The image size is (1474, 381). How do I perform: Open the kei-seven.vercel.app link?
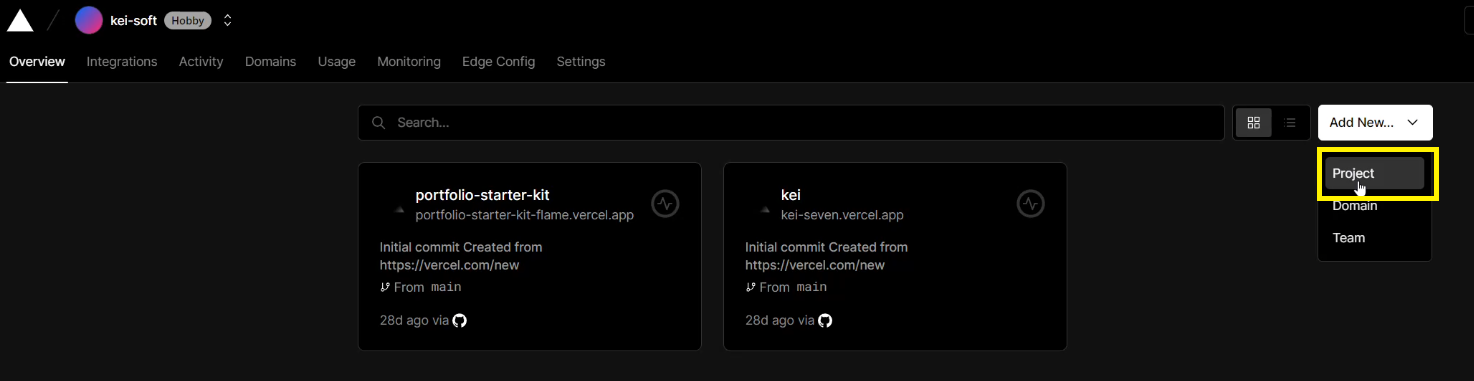pyautogui.click(x=842, y=214)
